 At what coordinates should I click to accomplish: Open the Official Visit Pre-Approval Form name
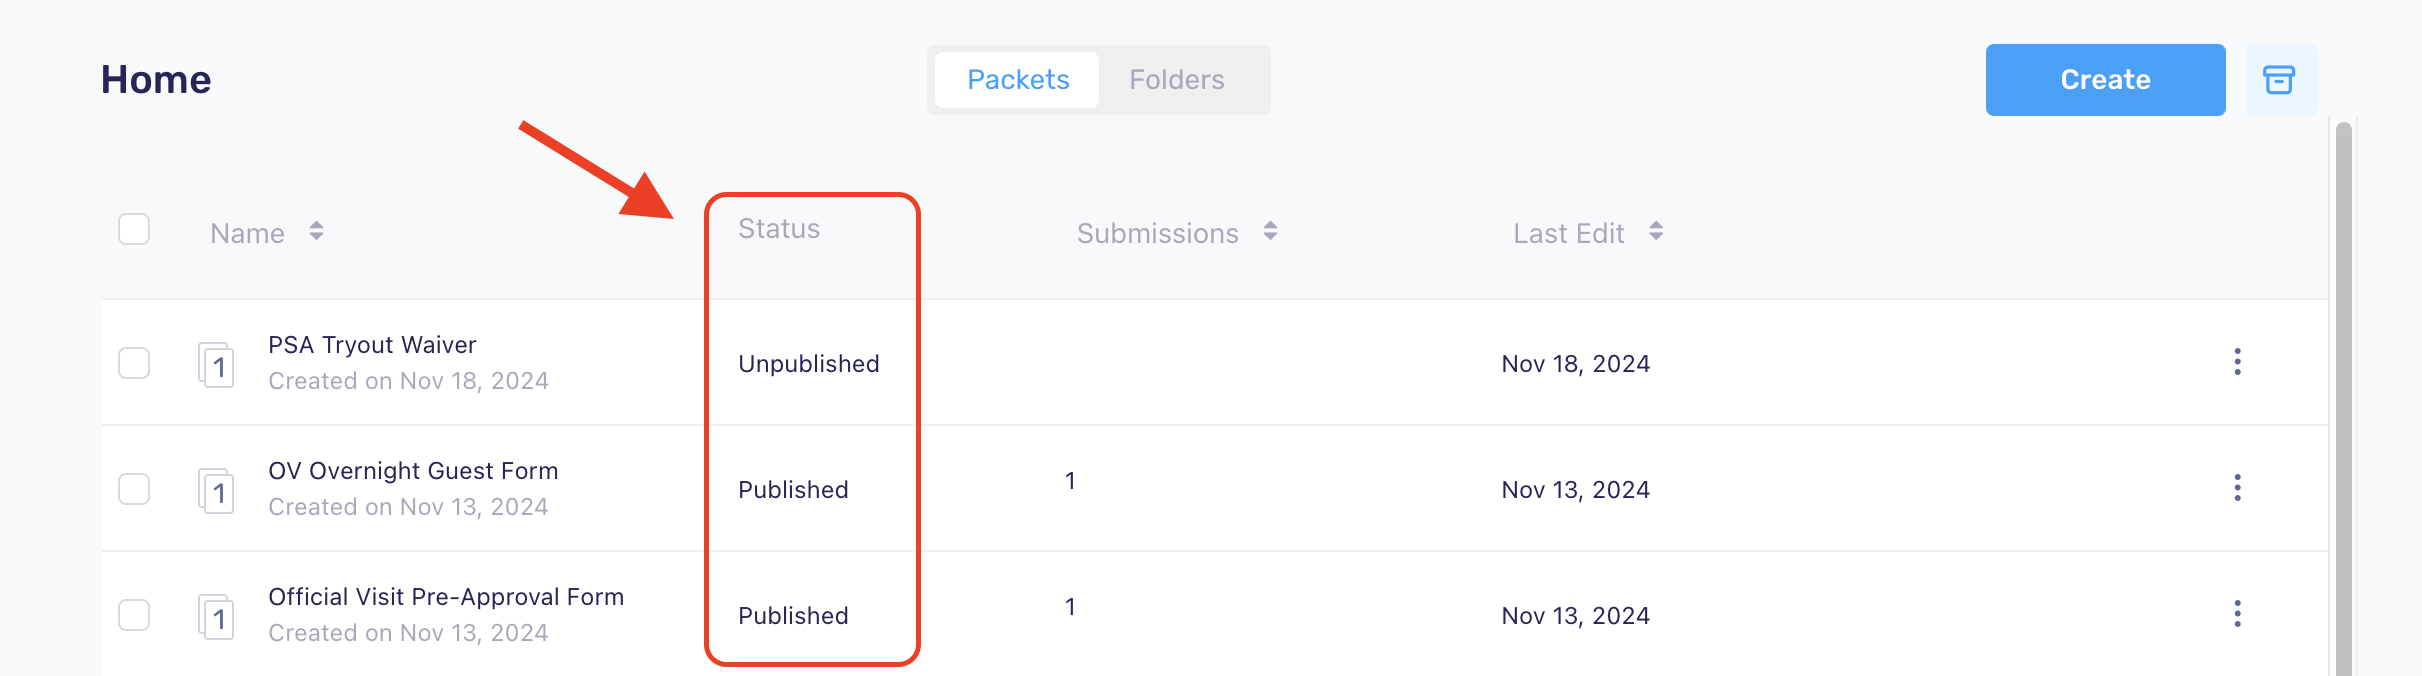point(446,597)
